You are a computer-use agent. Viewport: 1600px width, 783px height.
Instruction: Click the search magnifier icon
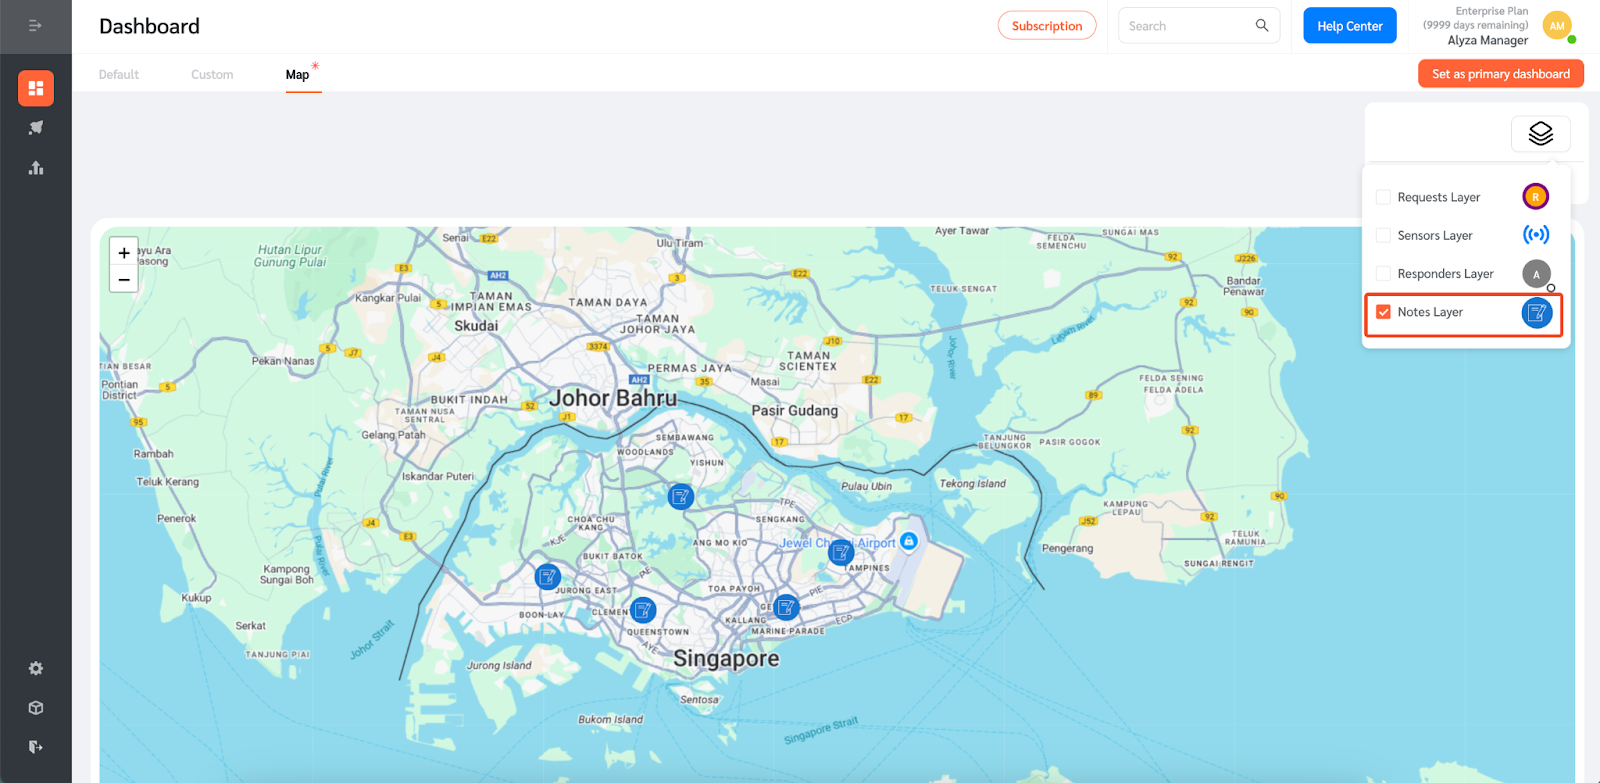coord(1262,26)
